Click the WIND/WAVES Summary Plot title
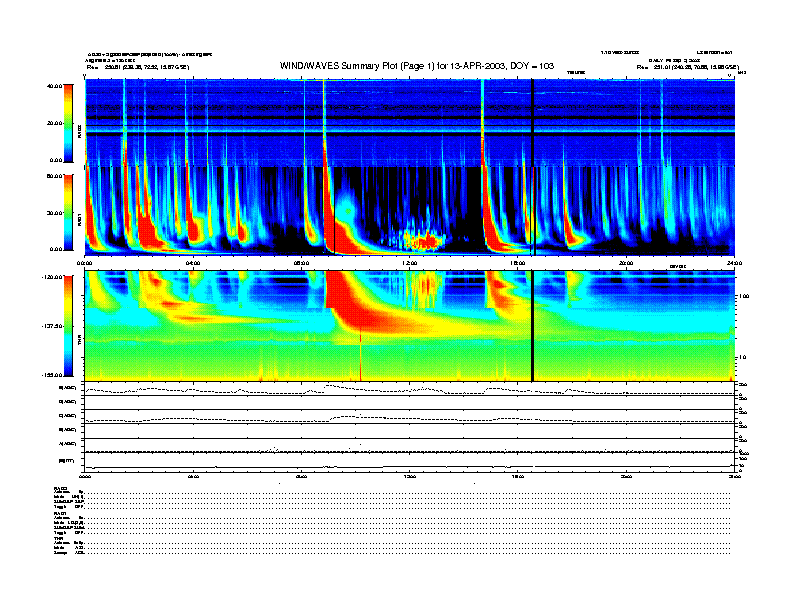This screenshot has height=612, width=792. pos(417,66)
